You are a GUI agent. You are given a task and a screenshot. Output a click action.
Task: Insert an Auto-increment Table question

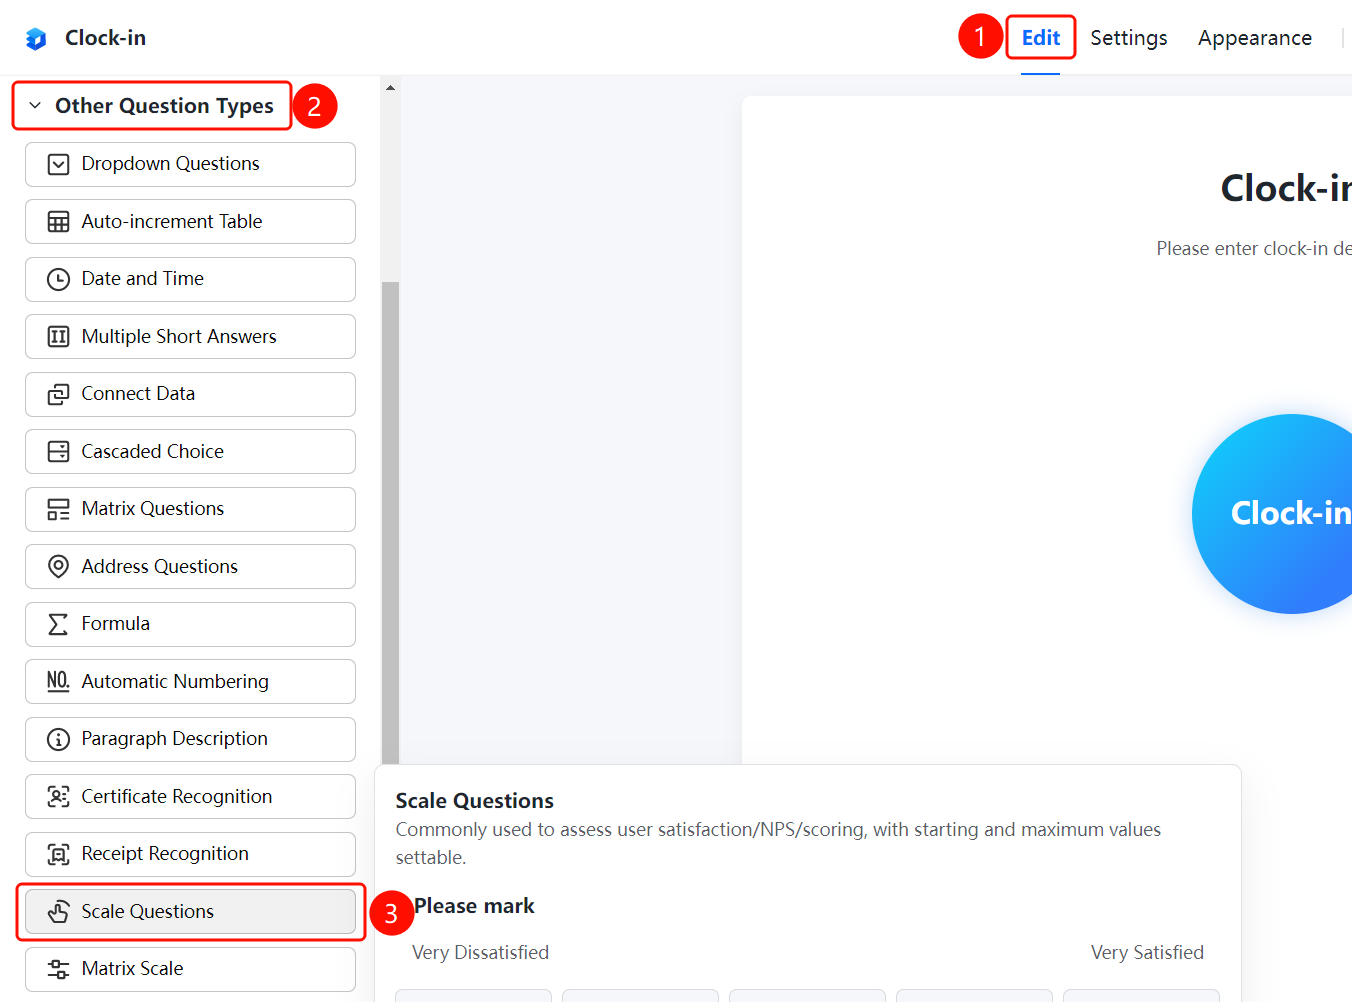point(190,222)
